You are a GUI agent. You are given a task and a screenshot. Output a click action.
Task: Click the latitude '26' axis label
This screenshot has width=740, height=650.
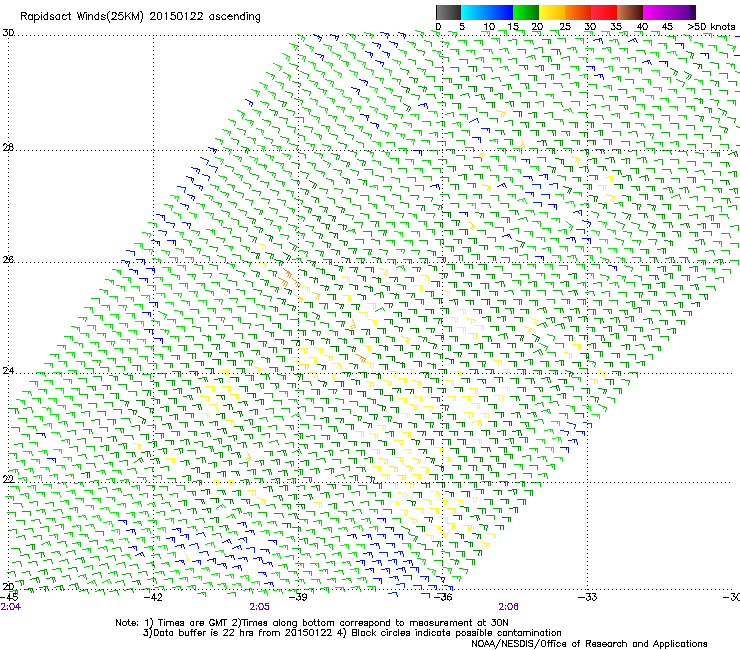click(x=8, y=259)
